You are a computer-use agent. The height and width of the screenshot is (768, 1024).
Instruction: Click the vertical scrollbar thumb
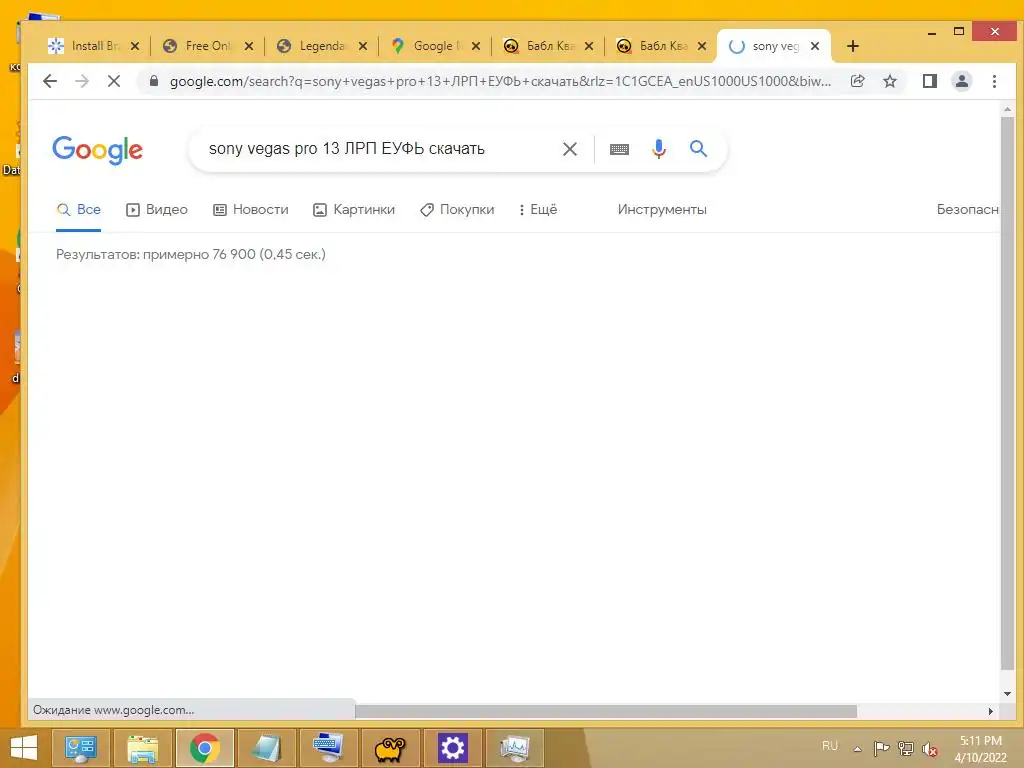point(1007,393)
